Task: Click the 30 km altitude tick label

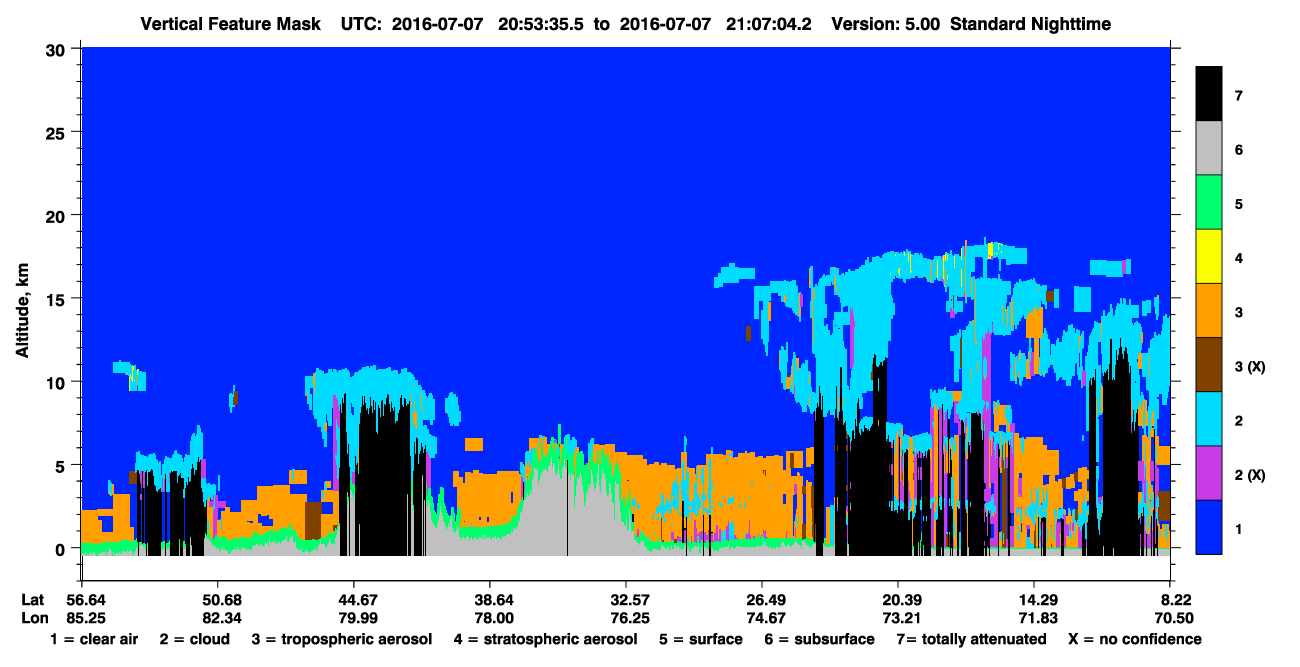Action: 58,49
